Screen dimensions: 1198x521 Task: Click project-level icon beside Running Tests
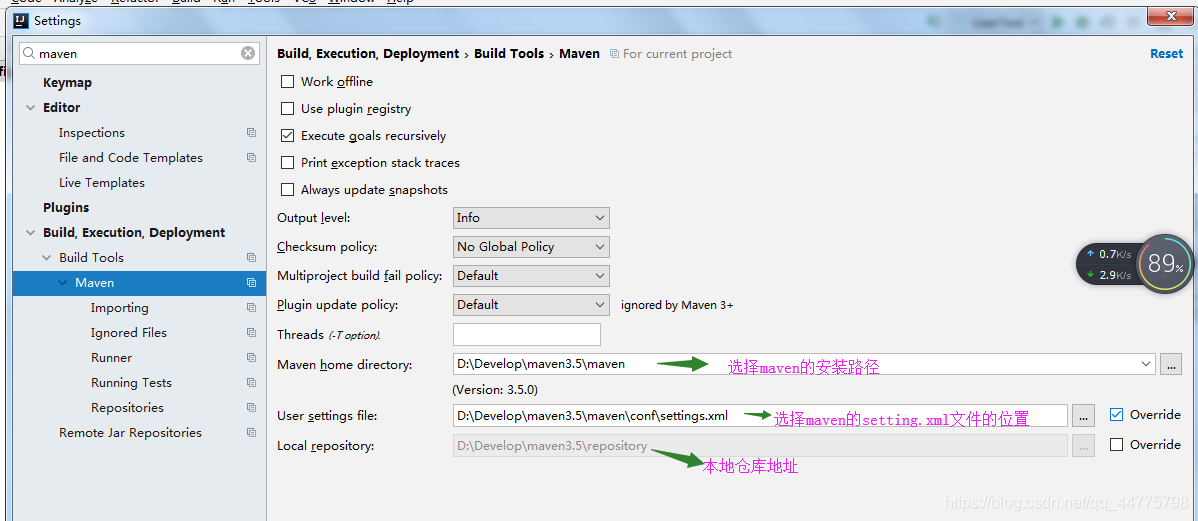[x=251, y=383]
